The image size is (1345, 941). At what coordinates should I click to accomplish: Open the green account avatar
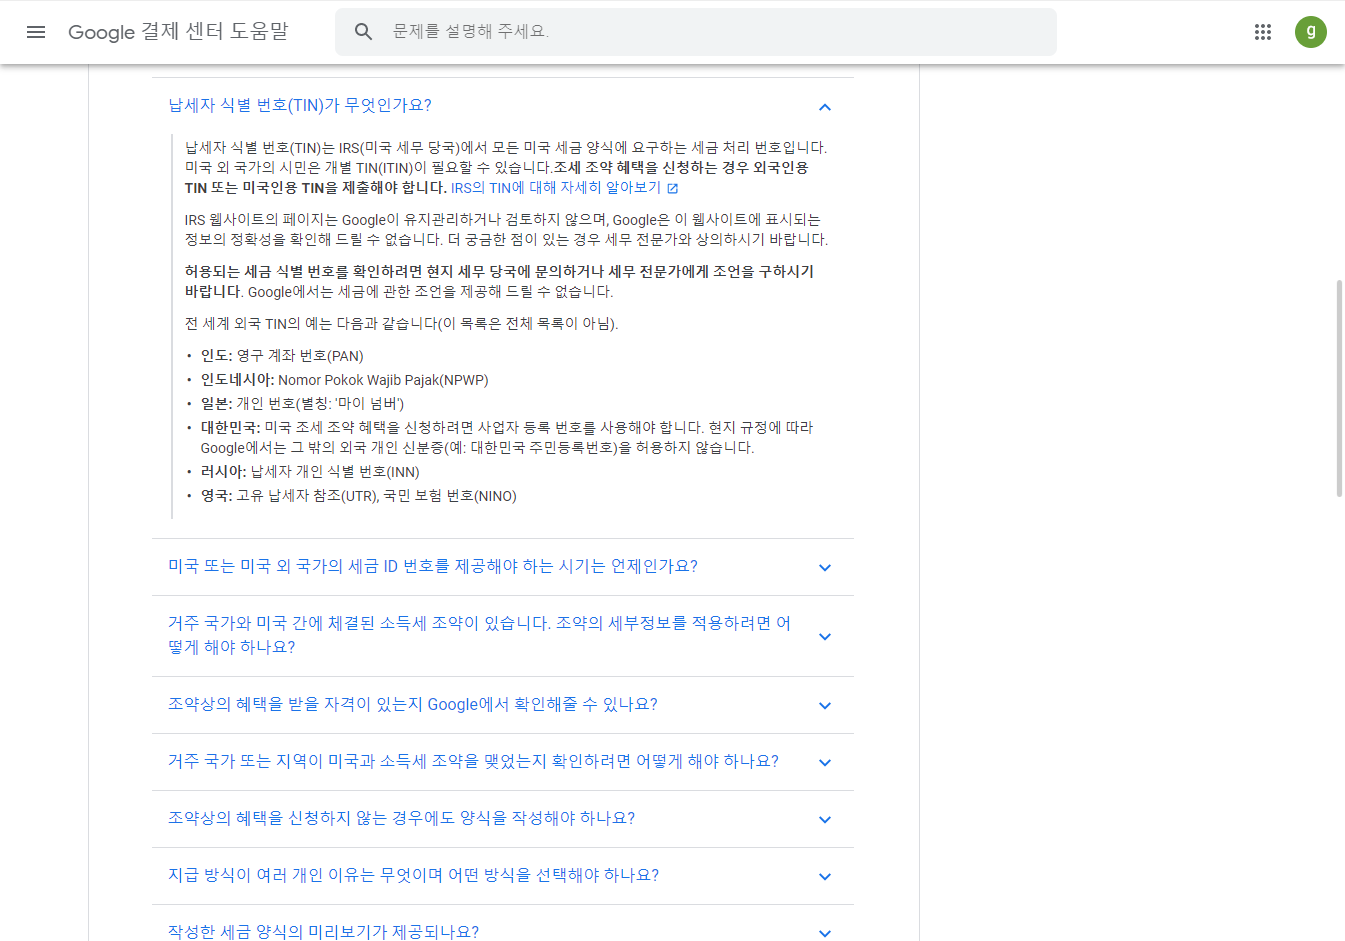click(x=1311, y=32)
